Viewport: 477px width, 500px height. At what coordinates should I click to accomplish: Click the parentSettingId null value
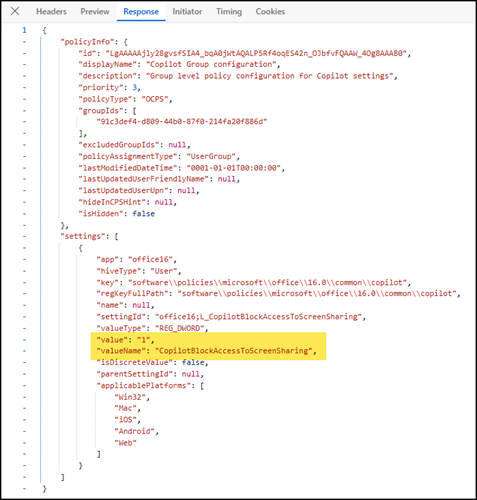click(x=191, y=374)
